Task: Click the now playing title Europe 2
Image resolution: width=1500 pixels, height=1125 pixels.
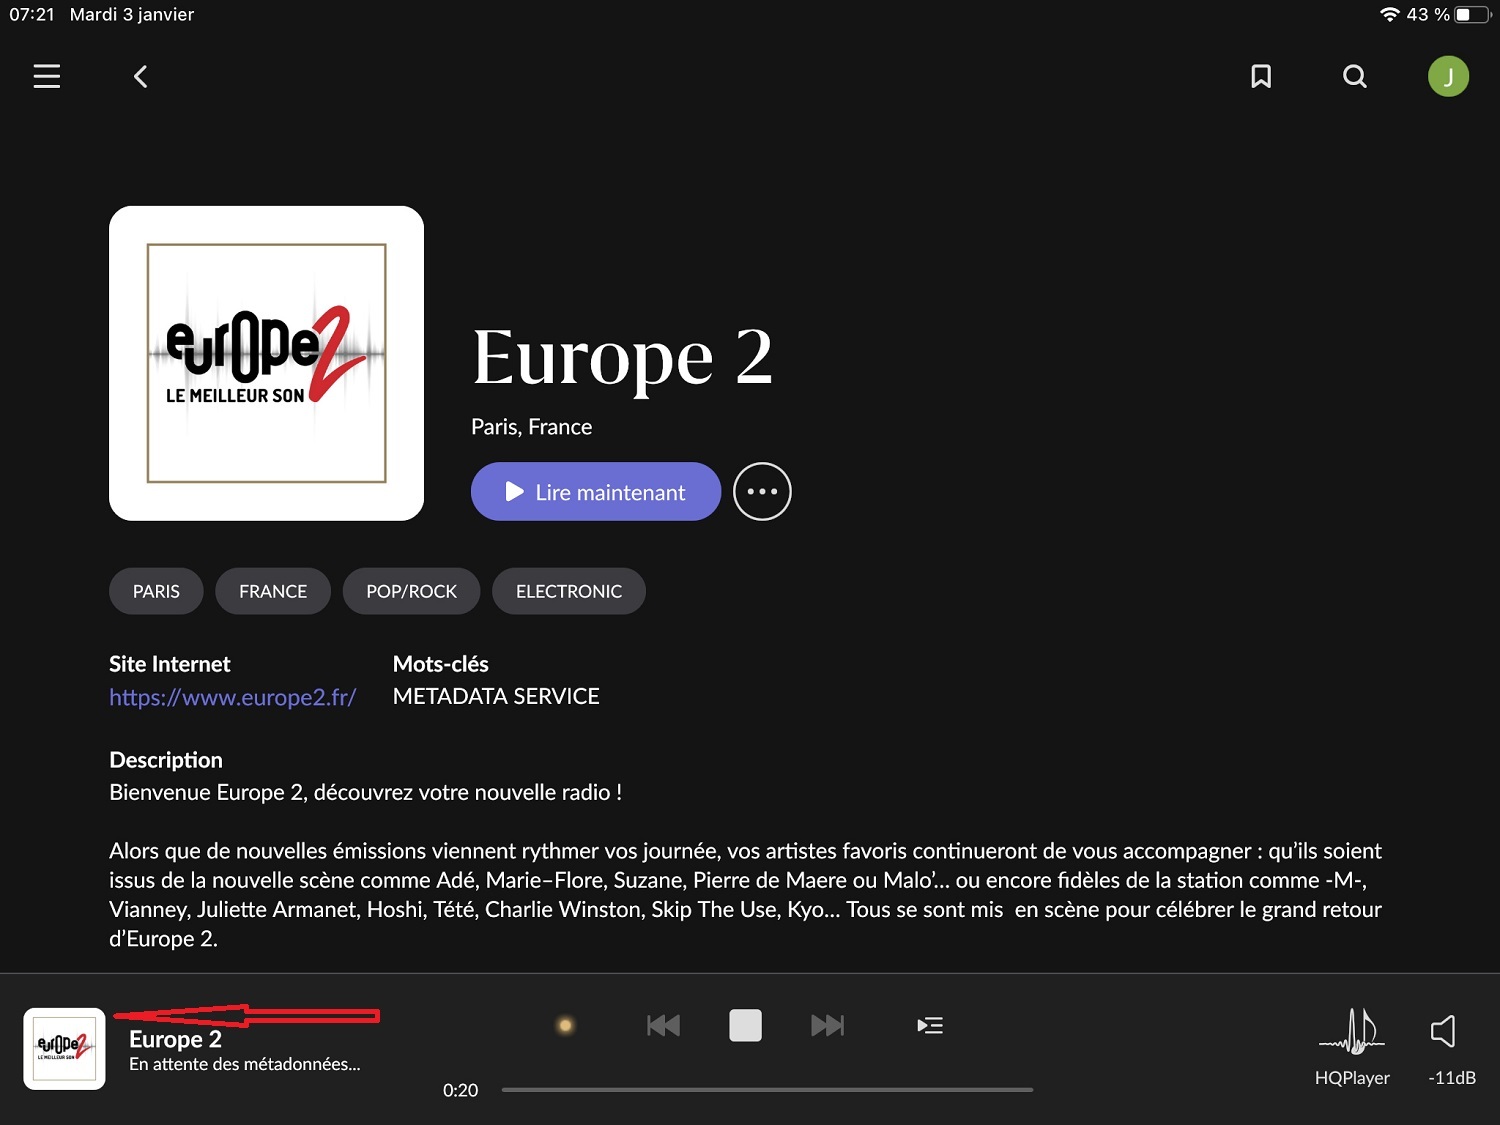Action: pos(175,1039)
